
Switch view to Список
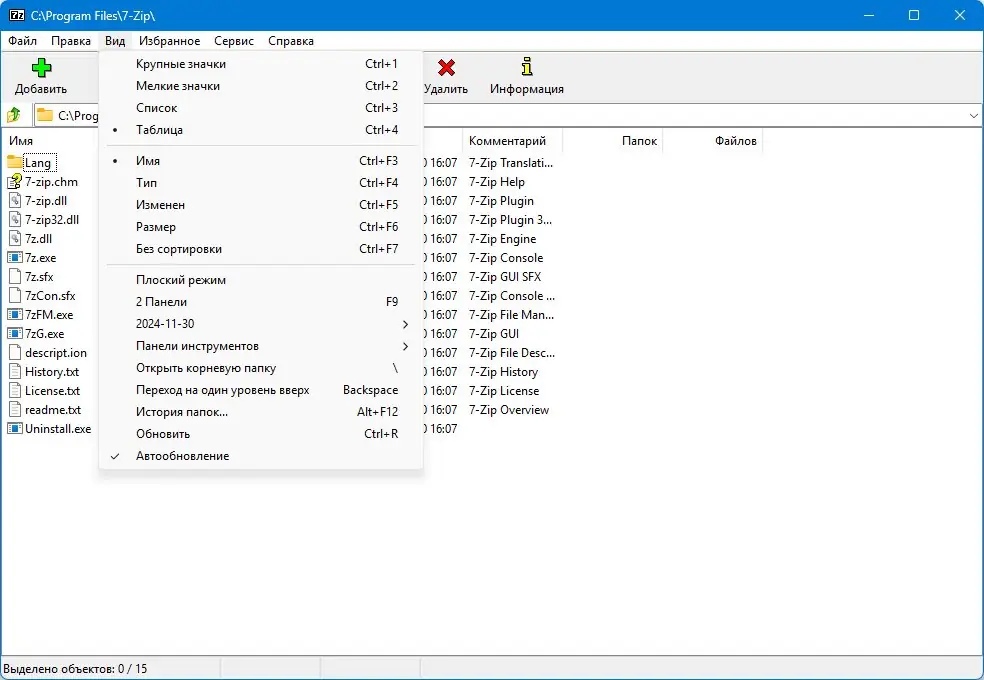point(260,108)
